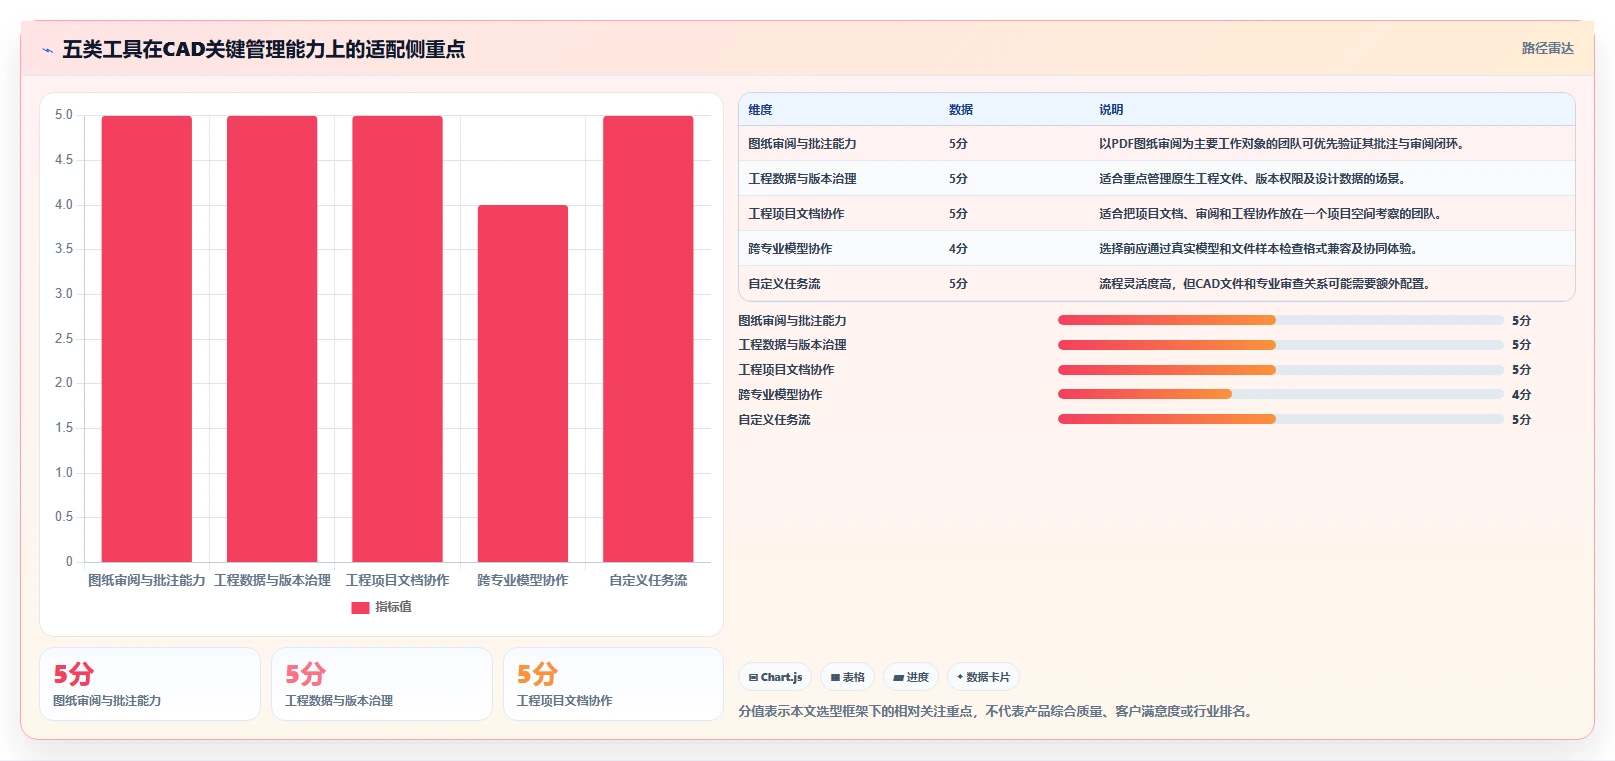1615x761 pixels.
Task: Click the description starting 以PDF图纸审阅
Action: point(1284,144)
